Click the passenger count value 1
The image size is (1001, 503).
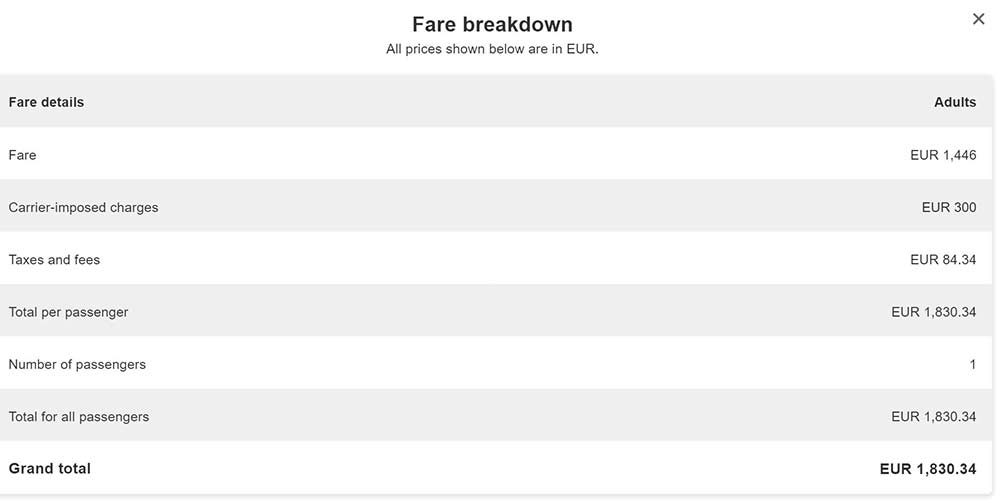point(972,365)
